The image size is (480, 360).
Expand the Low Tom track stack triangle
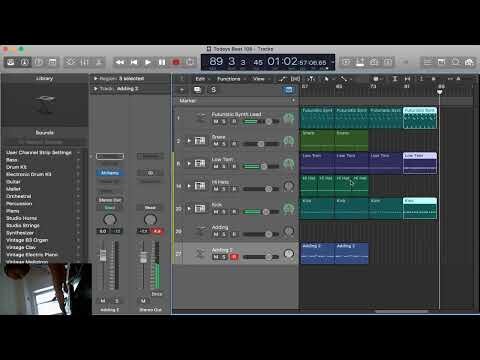[x=189, y=163]
